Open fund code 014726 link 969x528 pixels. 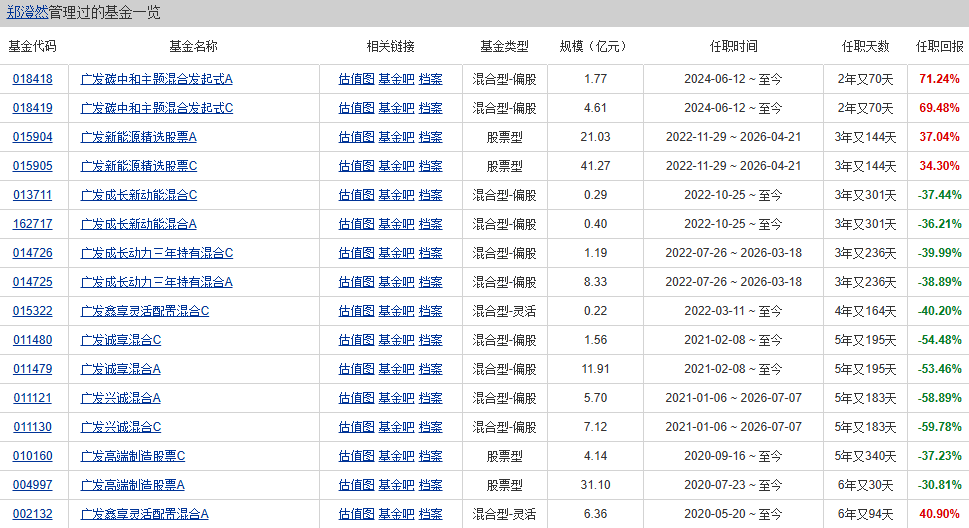click(x=33, y=253)
